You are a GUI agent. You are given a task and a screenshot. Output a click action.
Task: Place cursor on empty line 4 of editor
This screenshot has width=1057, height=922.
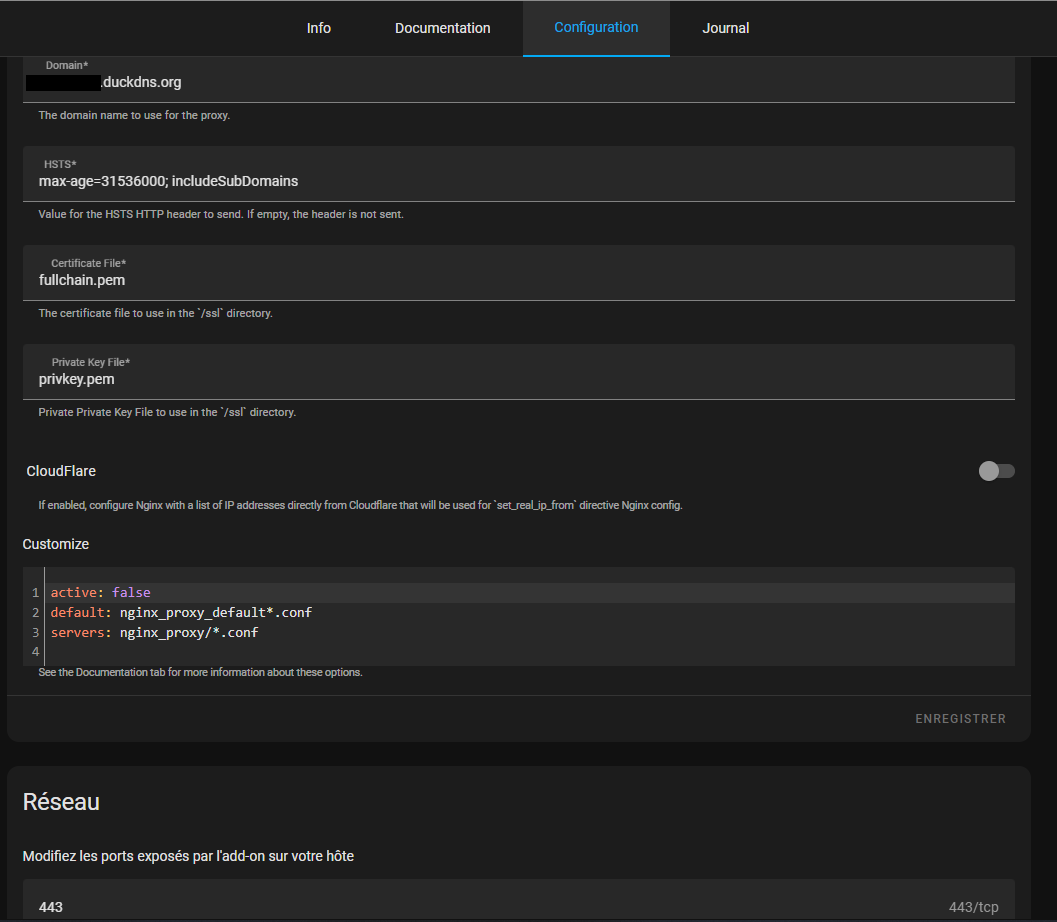pos(300,652)
